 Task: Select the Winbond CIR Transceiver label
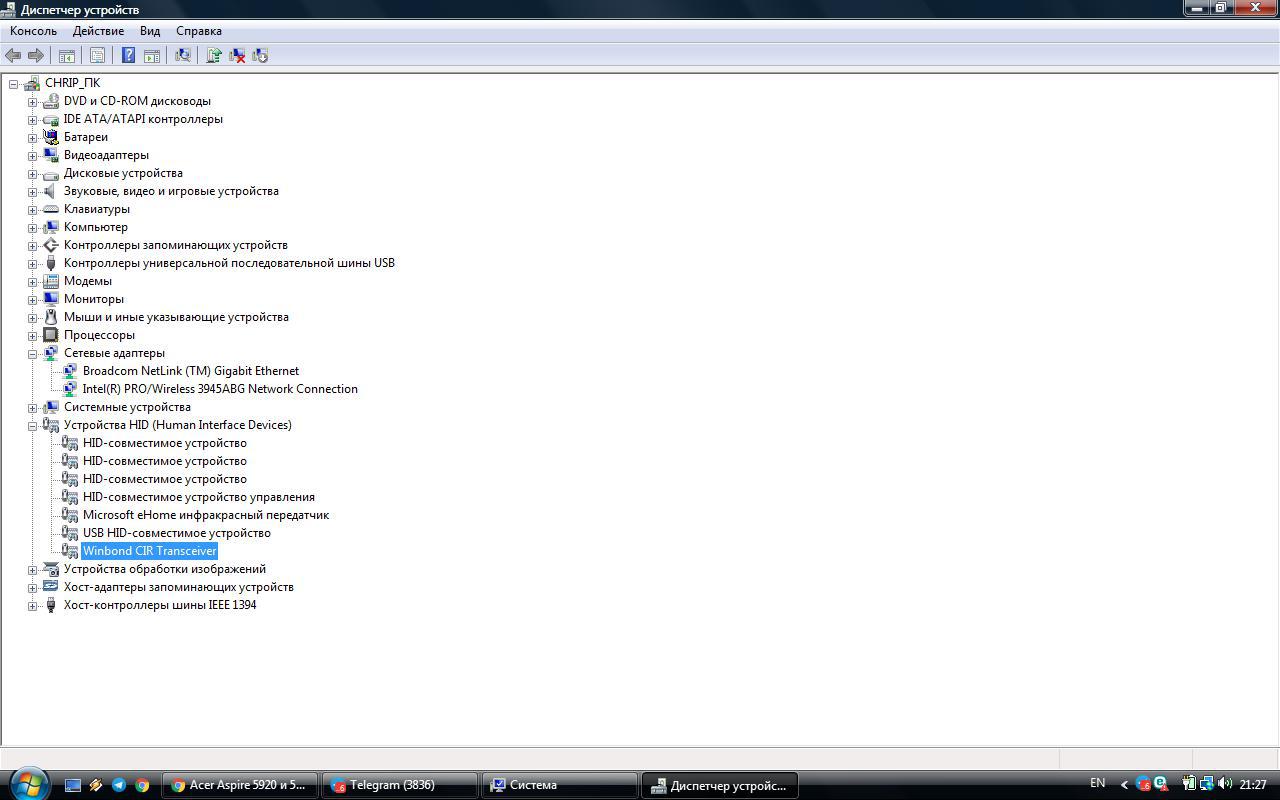pos(150,551)
